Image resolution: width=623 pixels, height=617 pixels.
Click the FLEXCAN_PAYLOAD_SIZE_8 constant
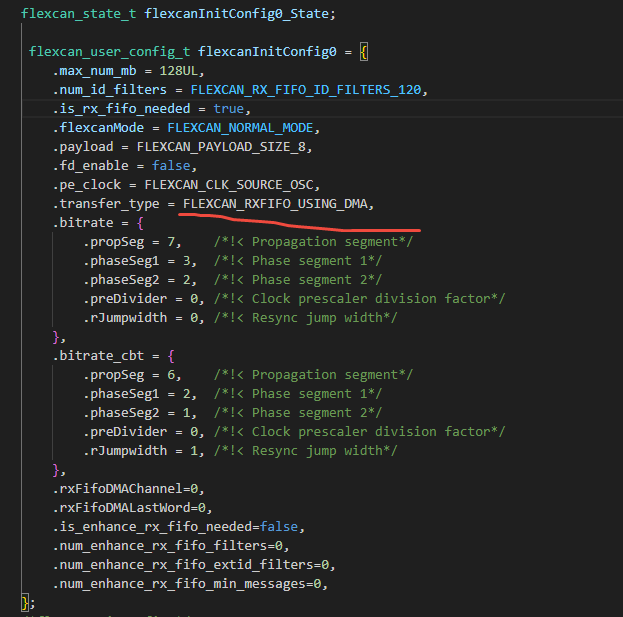click(x=221, y=147)
